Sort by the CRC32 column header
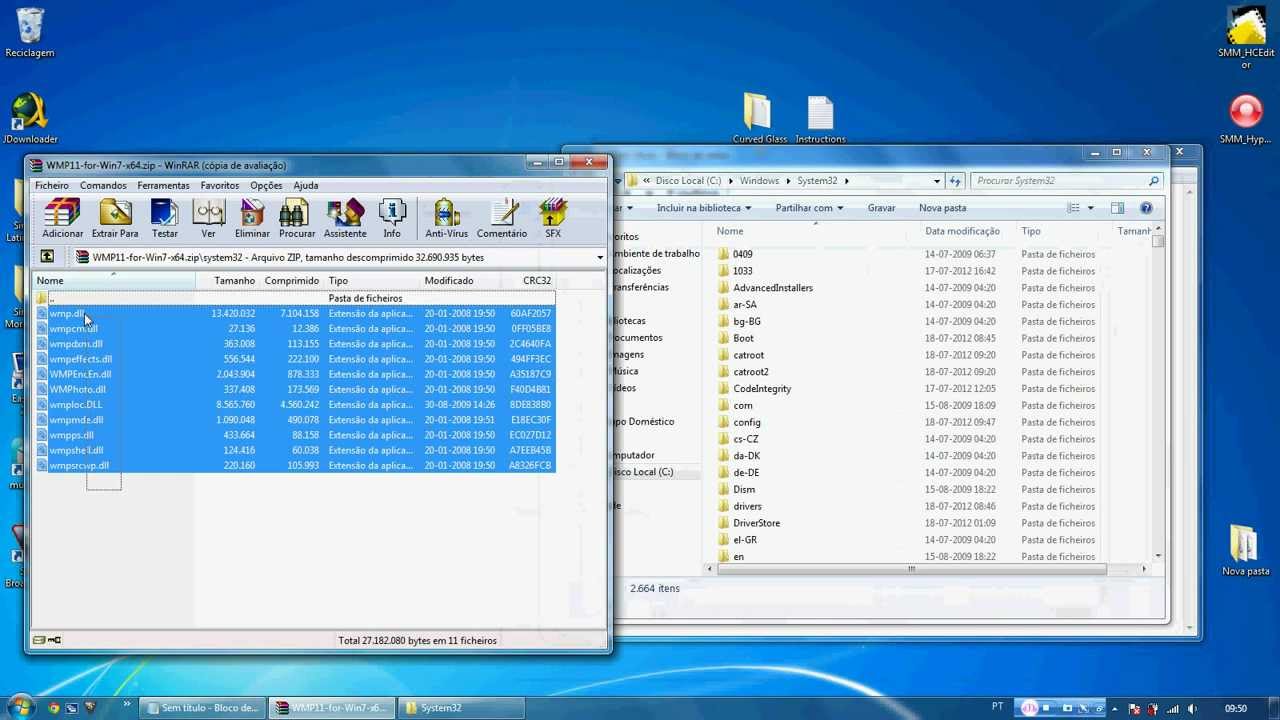Image resolution: width=1280 pixels, height=720 pixels. coord(530,281)
